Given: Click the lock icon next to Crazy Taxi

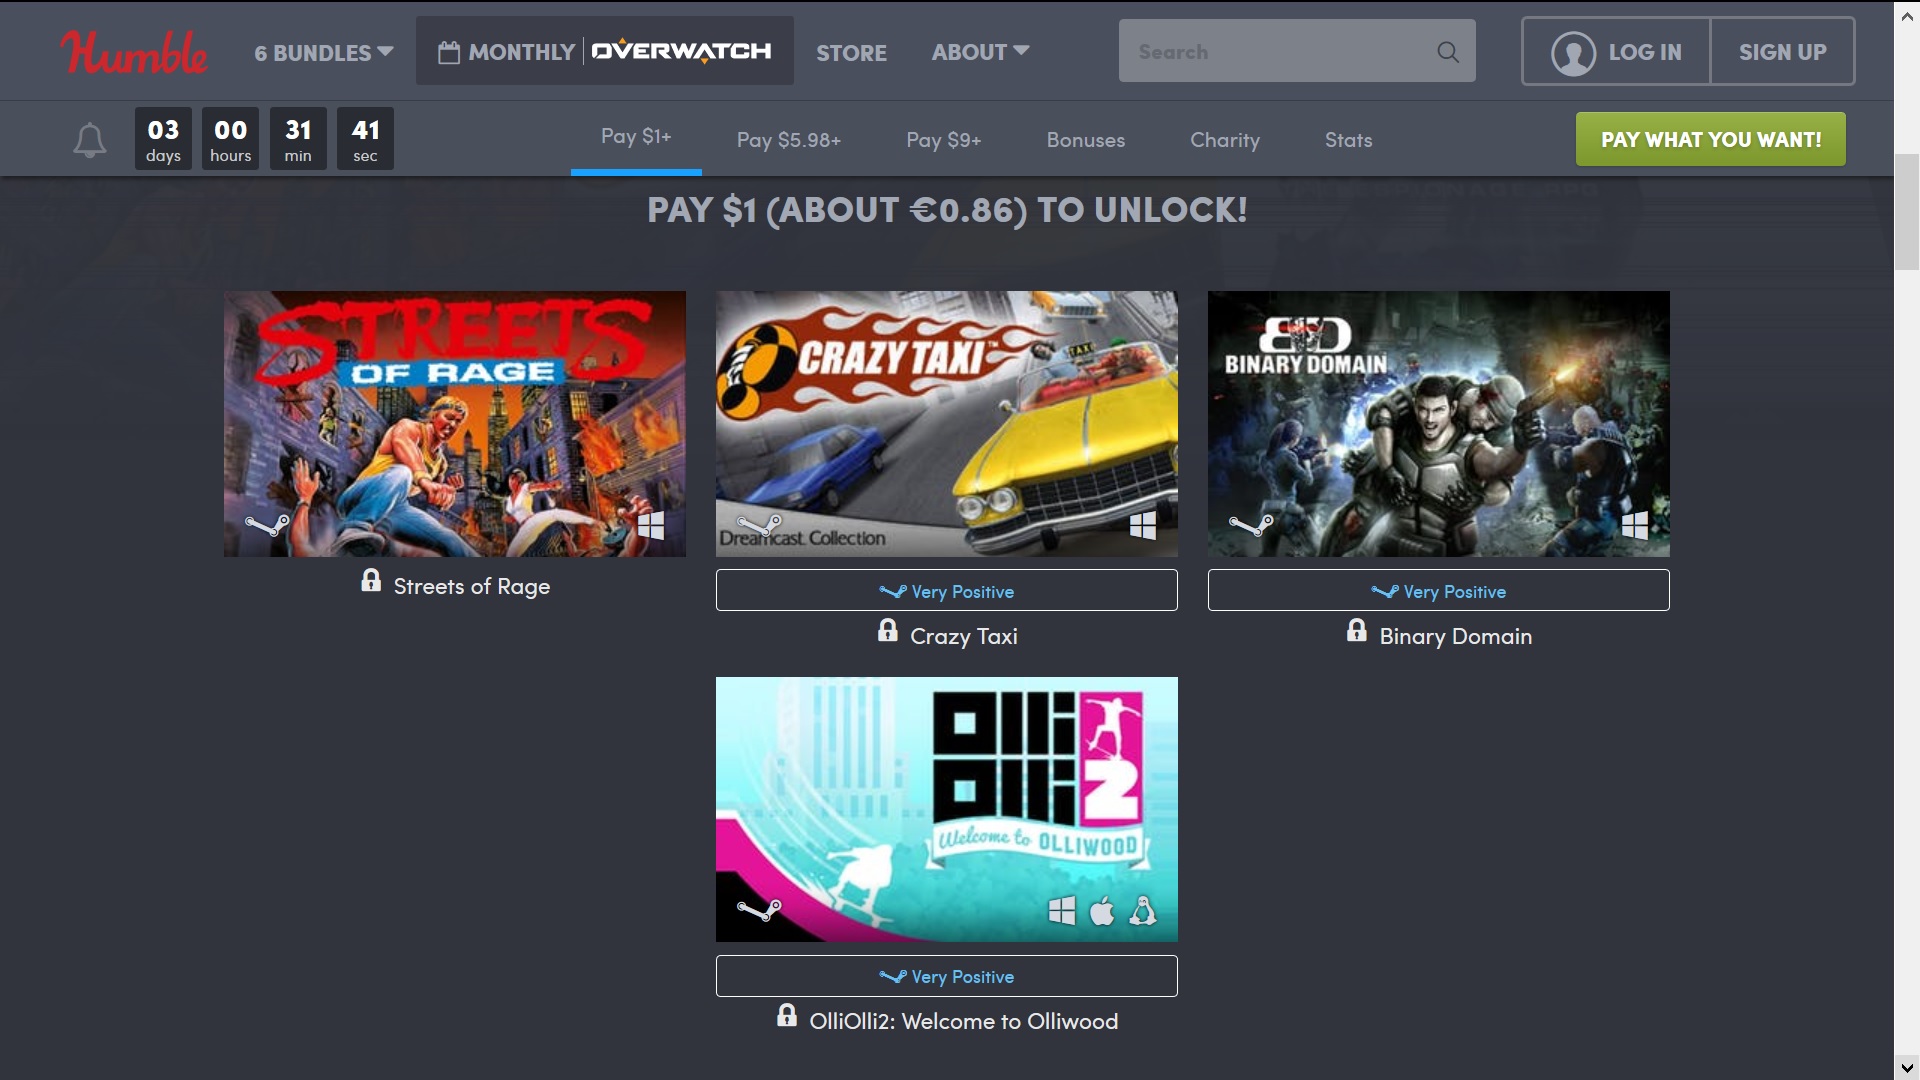Looking at the screenshot, I should pos(888,630).
